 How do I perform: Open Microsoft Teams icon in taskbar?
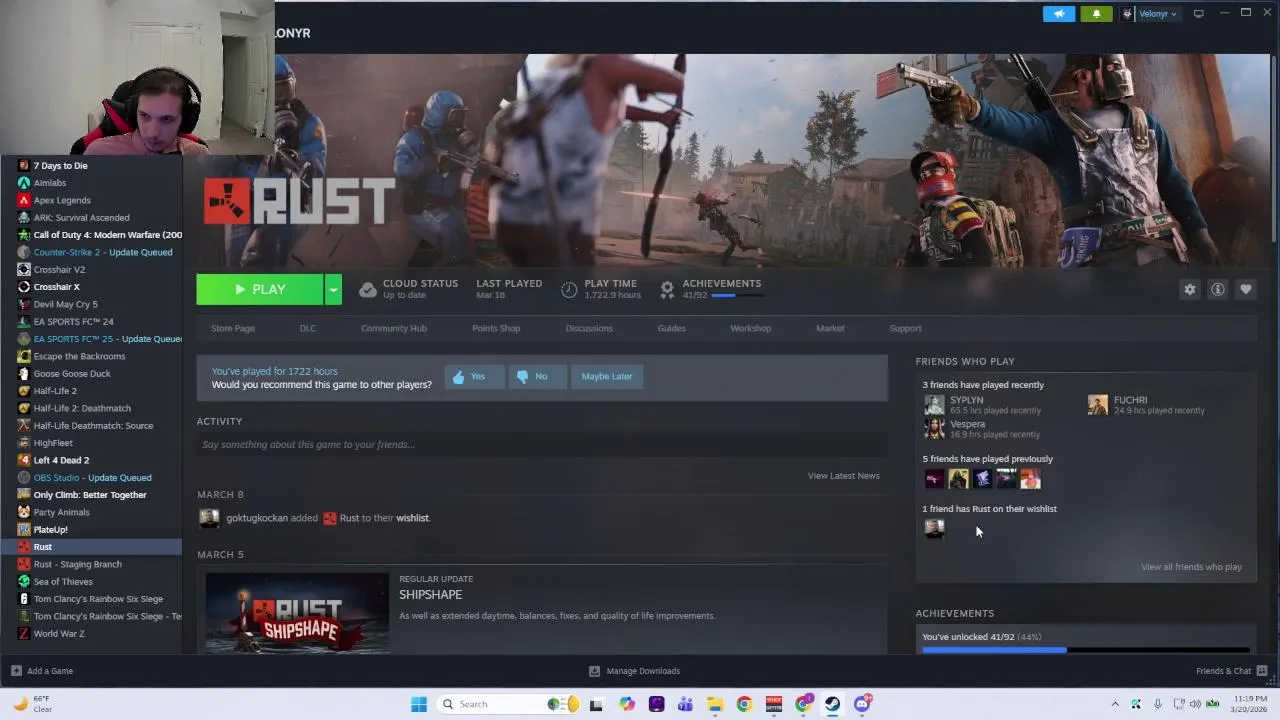pos(685,704)
